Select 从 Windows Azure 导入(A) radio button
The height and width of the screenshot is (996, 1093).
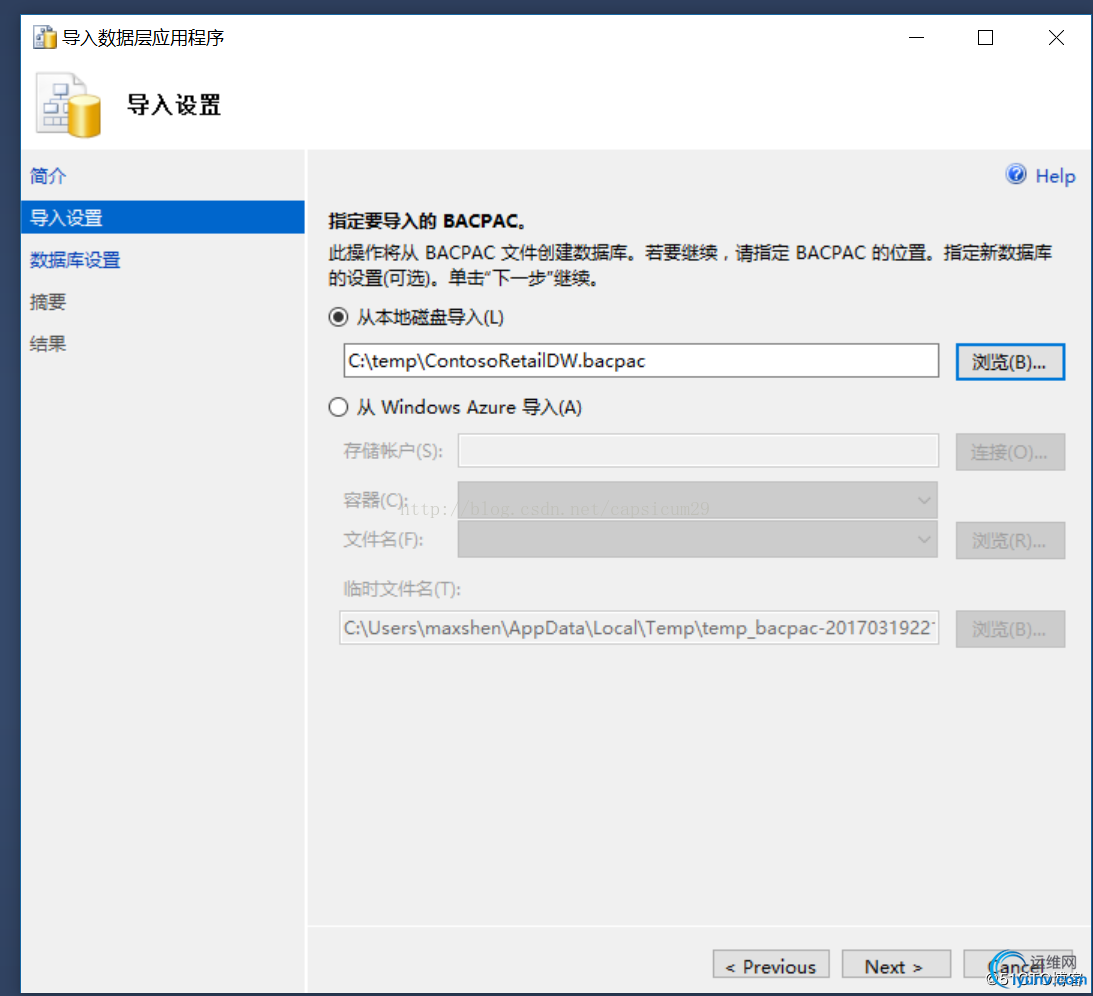coord(338,407)
